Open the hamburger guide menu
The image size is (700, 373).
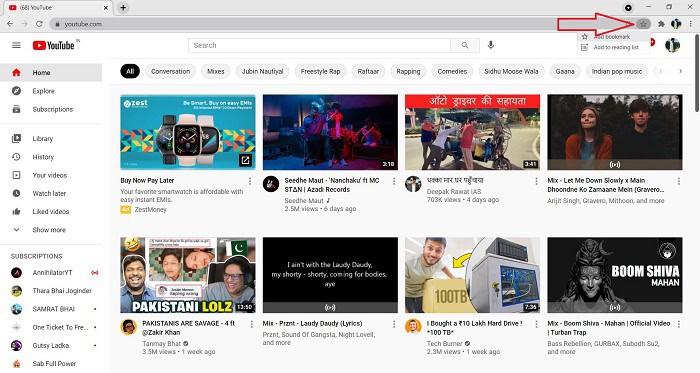click(16, 45)
